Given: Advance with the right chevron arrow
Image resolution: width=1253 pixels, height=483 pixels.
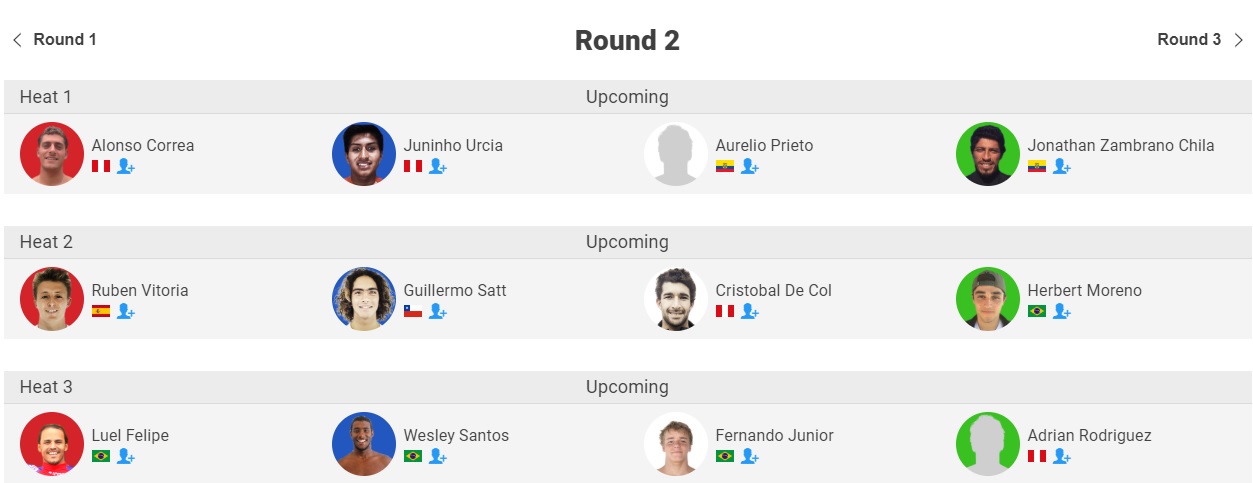Looking at the screenshot, I should [x=1238, y=40].
